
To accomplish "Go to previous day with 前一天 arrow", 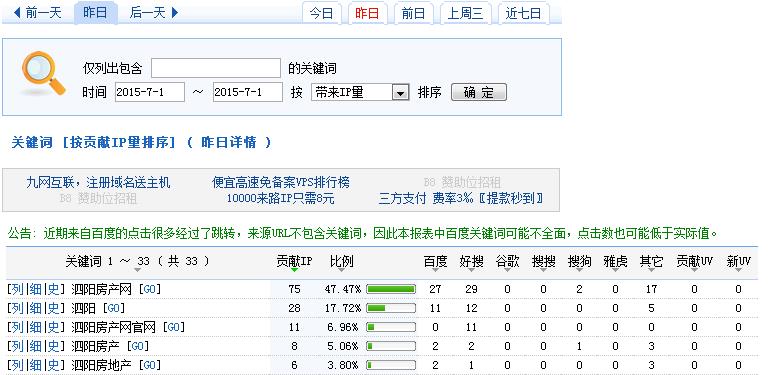I will [x=37, y=13].
